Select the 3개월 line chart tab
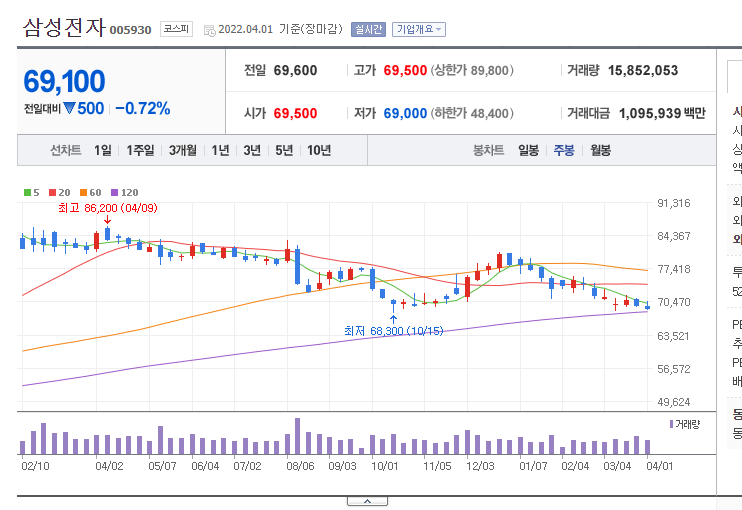Viewport: 742px width, 510px height. pyautogui.click(x=183, y=150)
